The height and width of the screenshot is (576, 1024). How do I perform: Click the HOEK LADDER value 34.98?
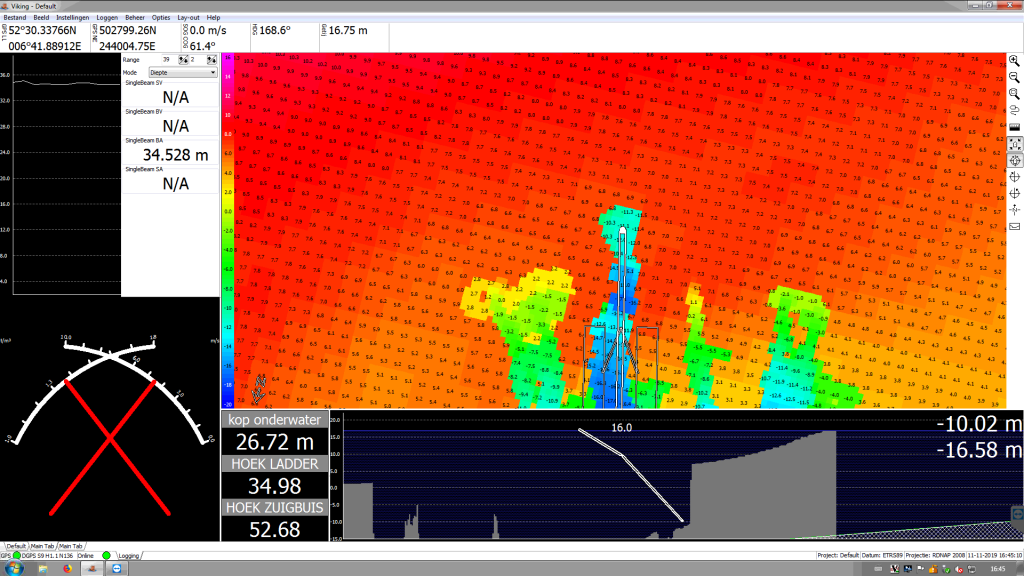[x=275, y=486]
